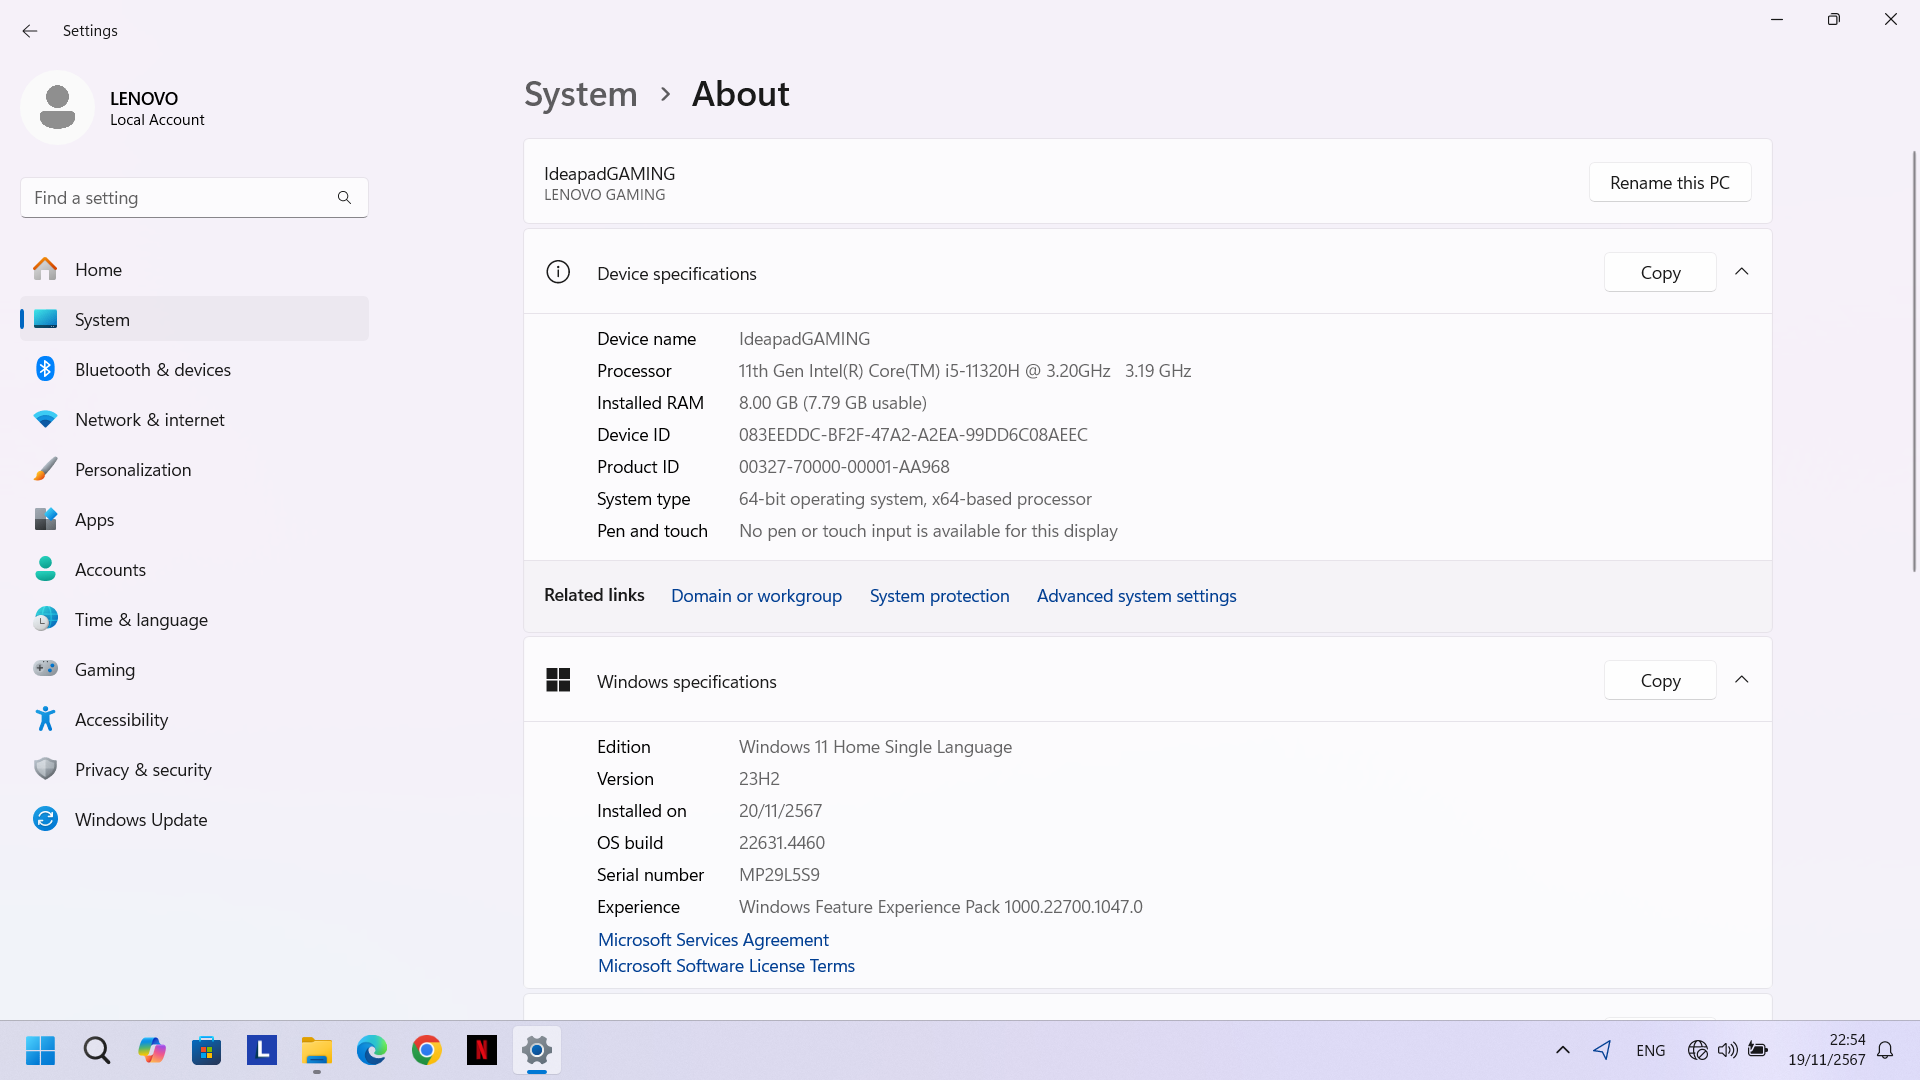Click the network globe tray icon
Viewport: 1920px width, 1080px height.
[x=1697, y=1050]
